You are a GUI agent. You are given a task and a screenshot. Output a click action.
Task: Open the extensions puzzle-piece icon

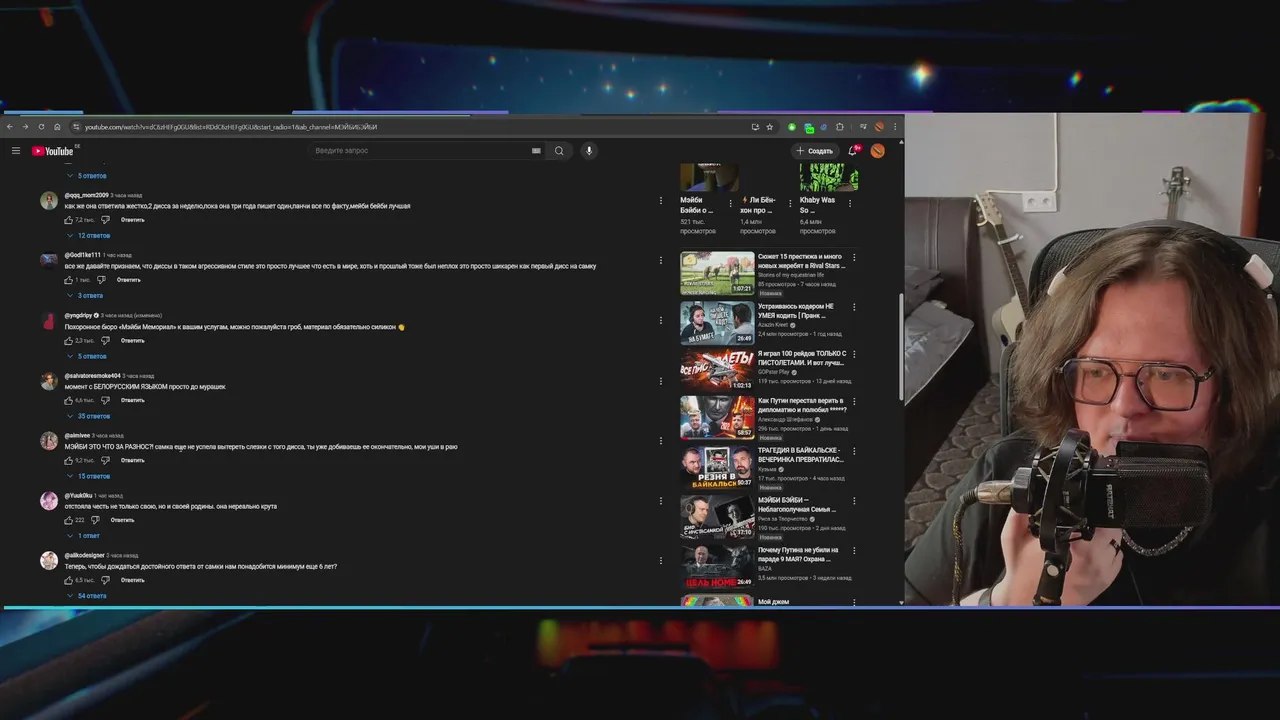tap(839, 127)
